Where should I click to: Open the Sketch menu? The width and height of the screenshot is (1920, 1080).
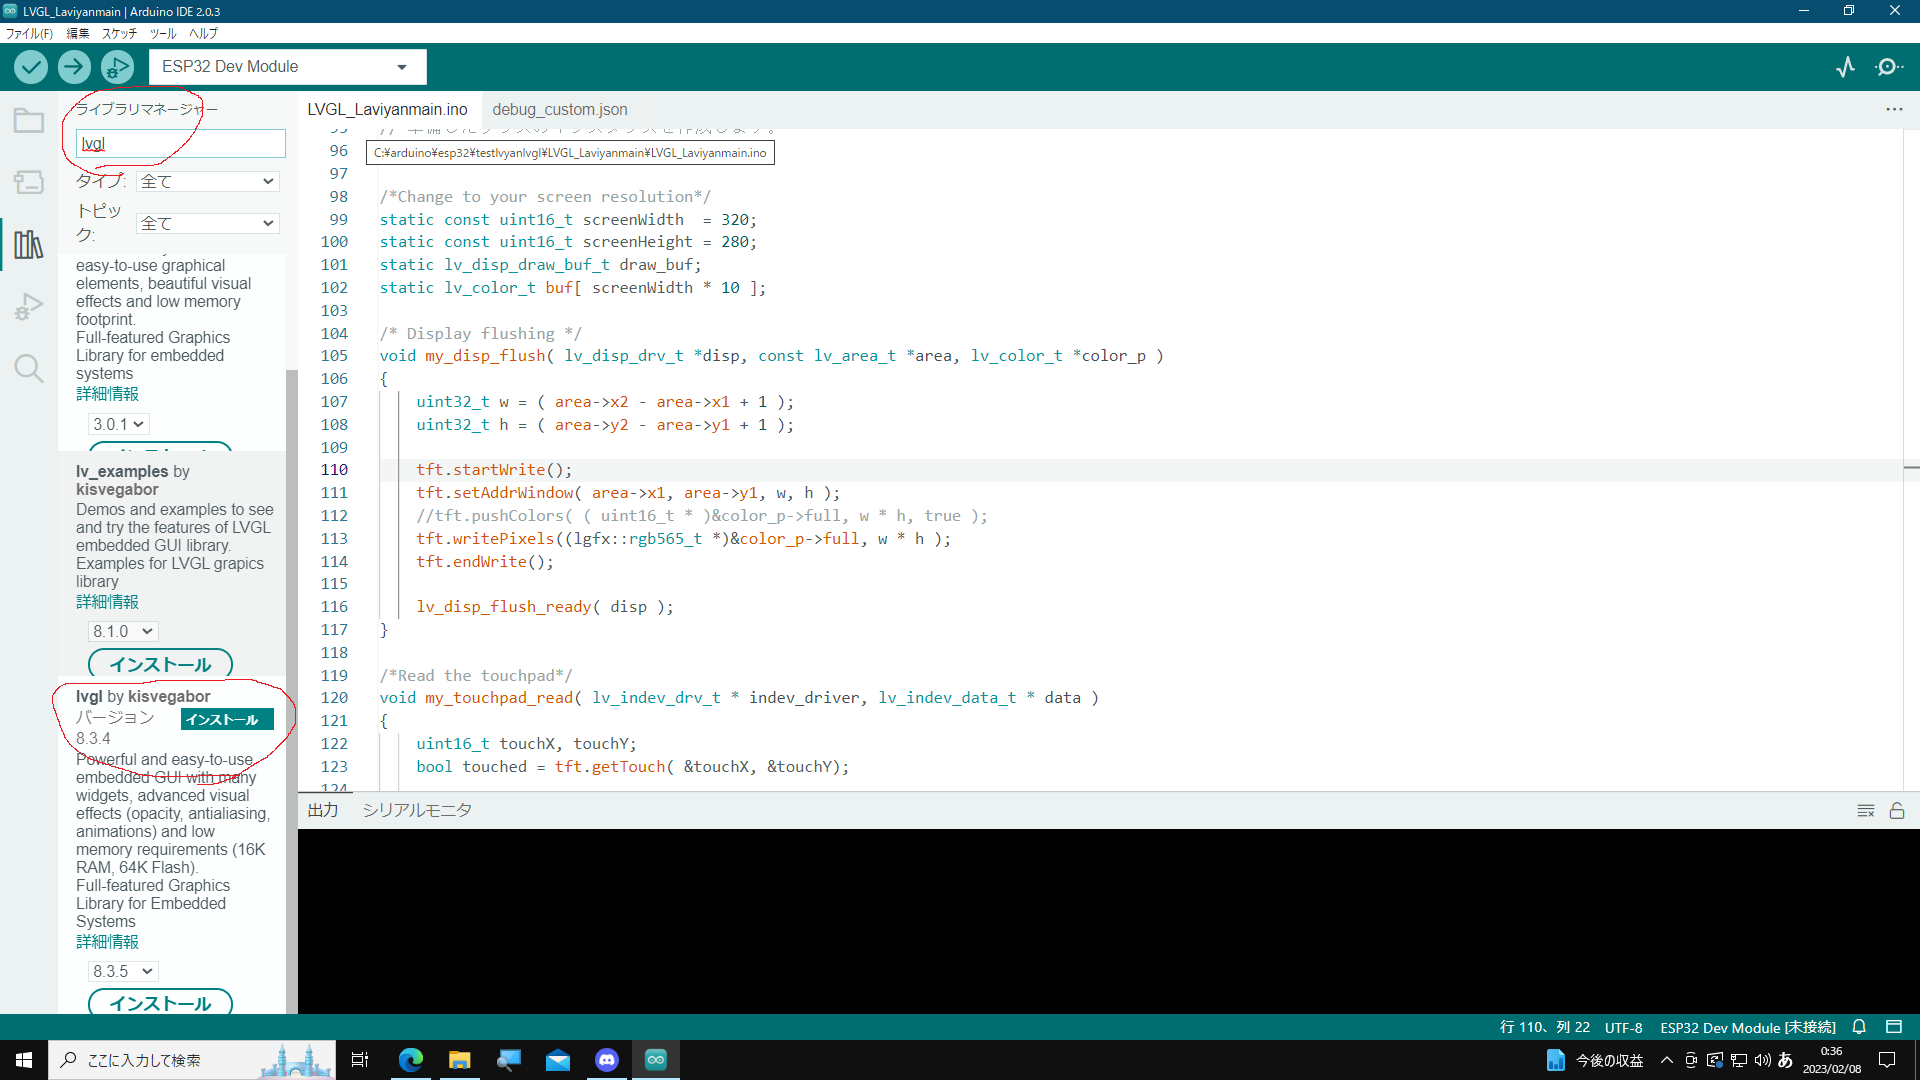point(118,33)
